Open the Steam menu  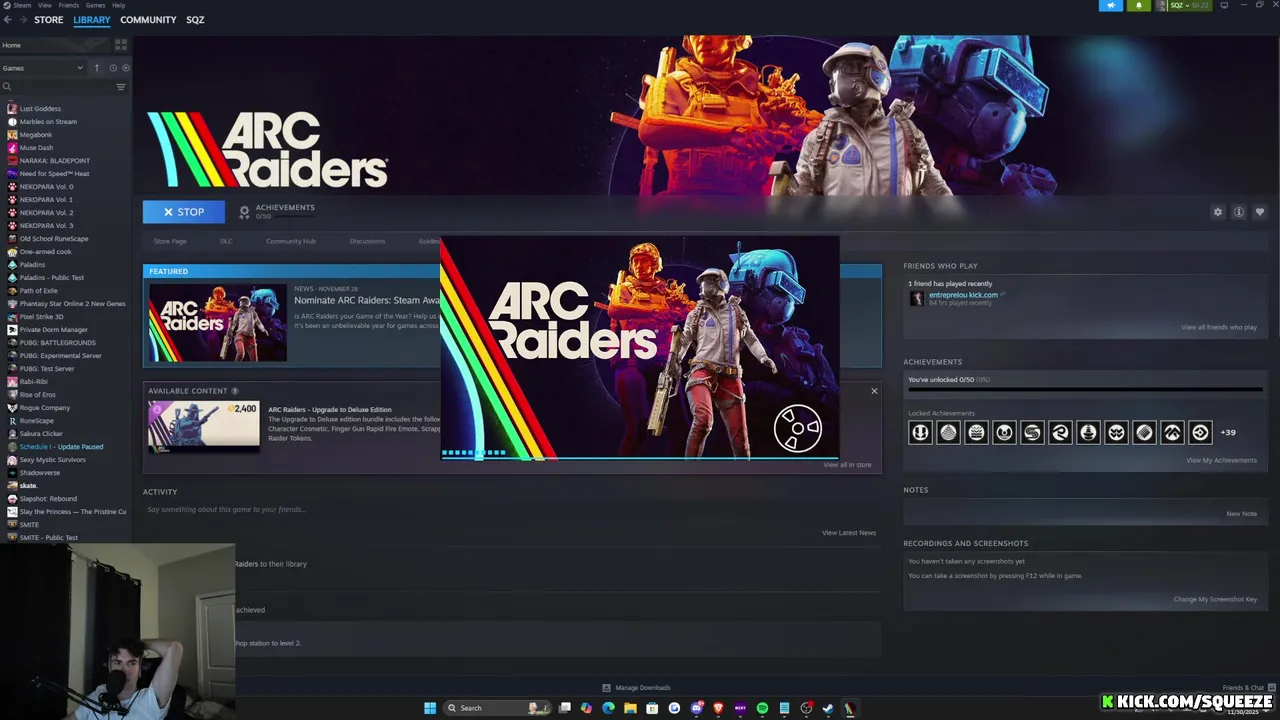[21, 5]
